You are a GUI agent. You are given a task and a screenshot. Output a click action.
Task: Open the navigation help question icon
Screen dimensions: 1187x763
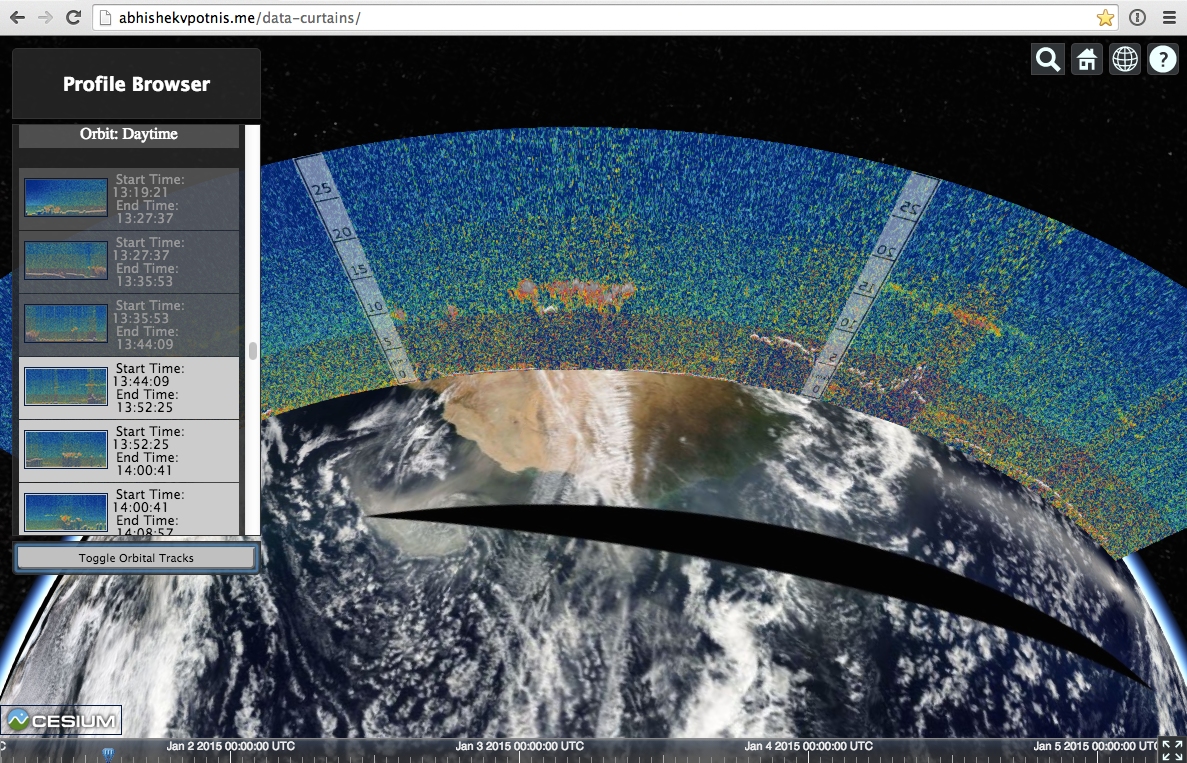click(1164, 59)
